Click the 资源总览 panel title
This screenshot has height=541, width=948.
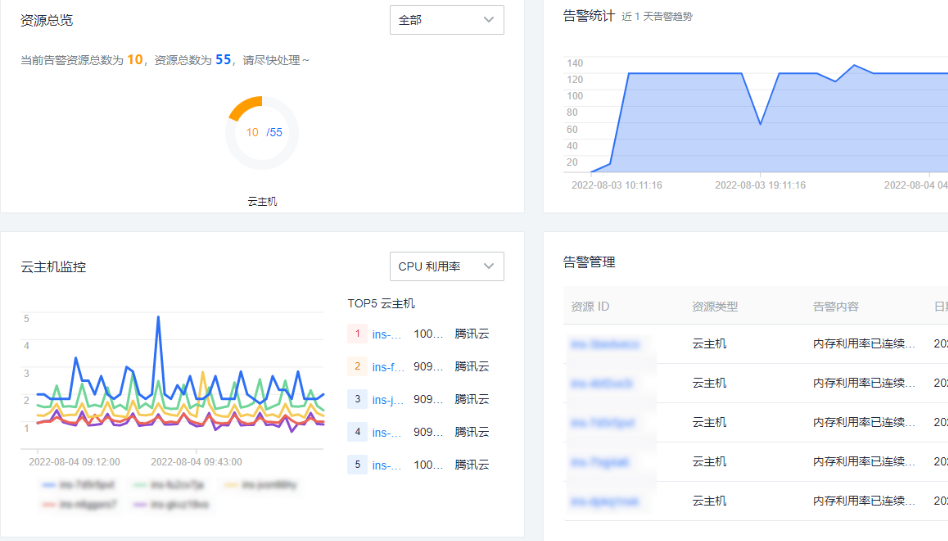47,20
